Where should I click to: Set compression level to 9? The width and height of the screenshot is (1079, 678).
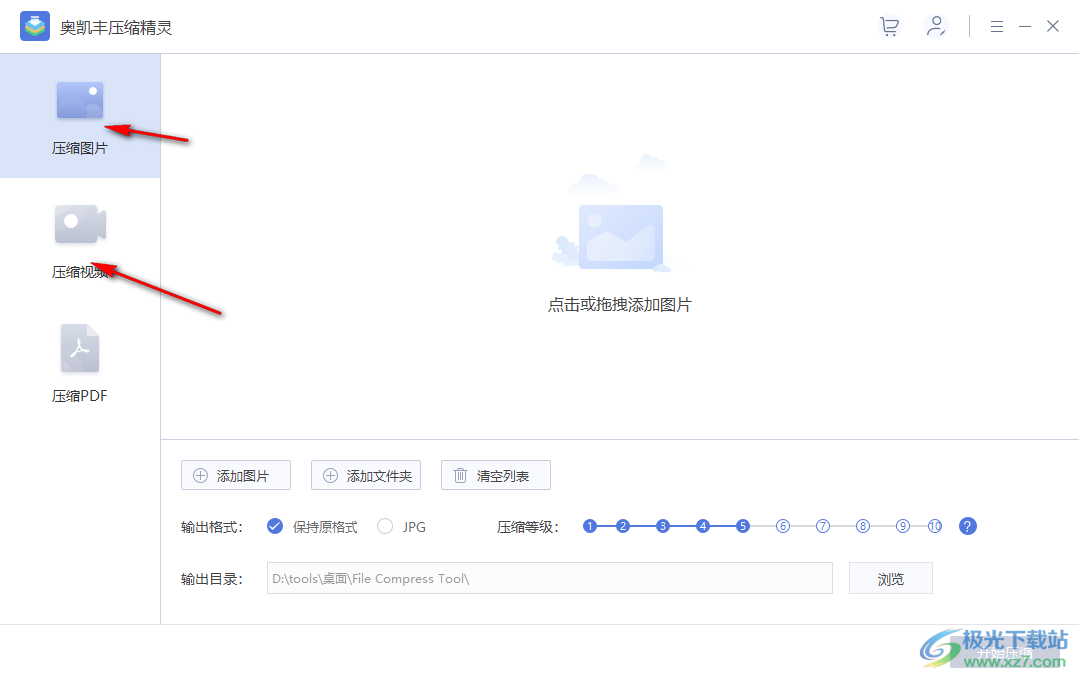903,526
